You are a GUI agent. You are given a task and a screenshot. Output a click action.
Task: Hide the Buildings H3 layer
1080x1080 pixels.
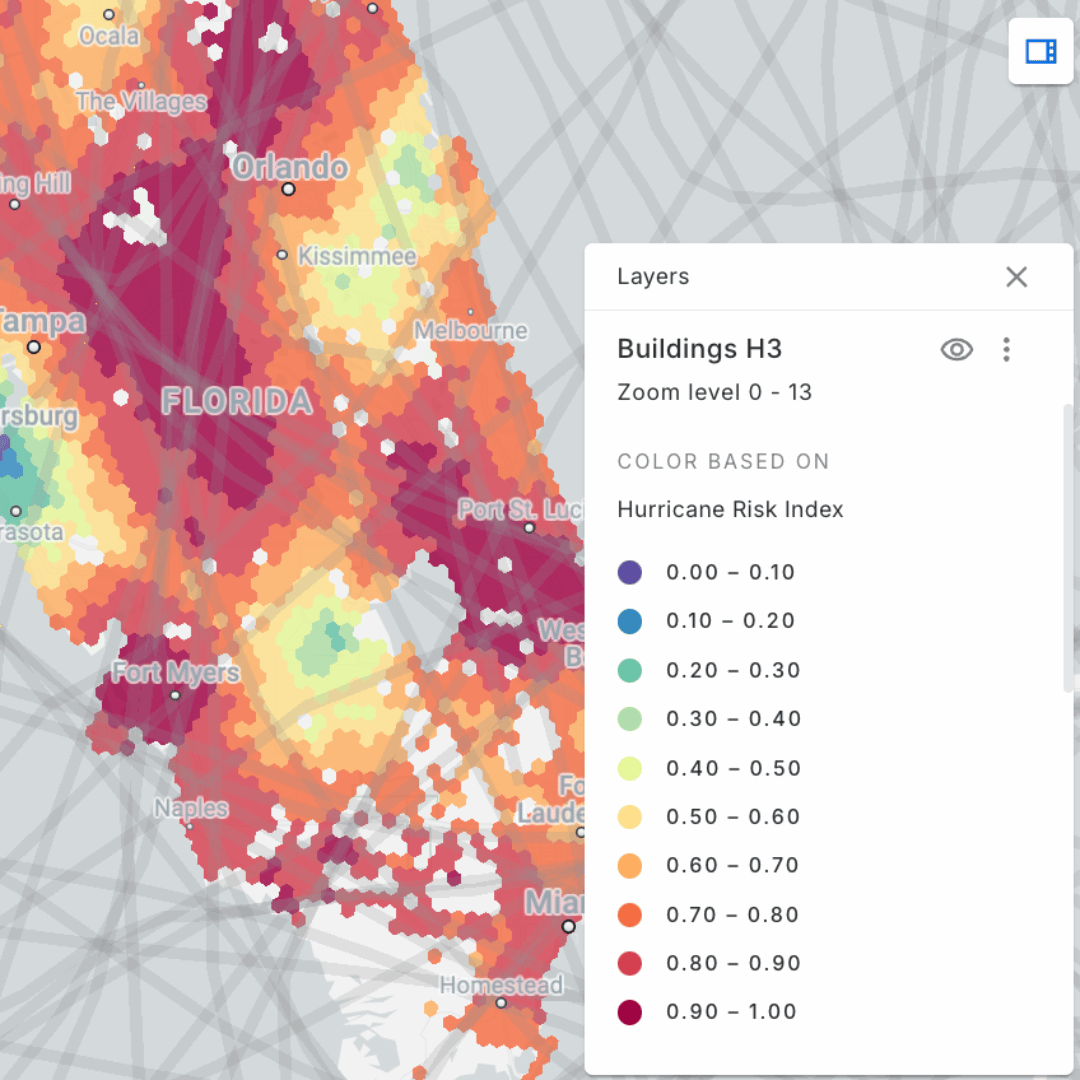point(956,349)
